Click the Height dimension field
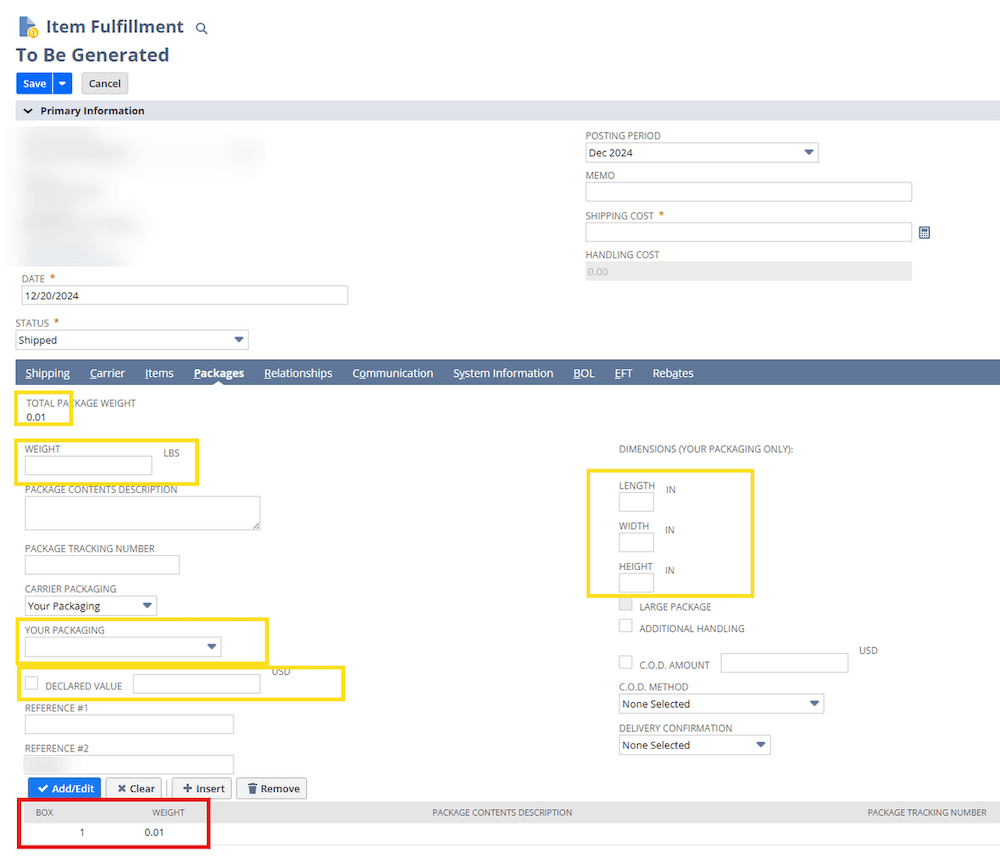 pyautogui.click(x=636, y=583)
